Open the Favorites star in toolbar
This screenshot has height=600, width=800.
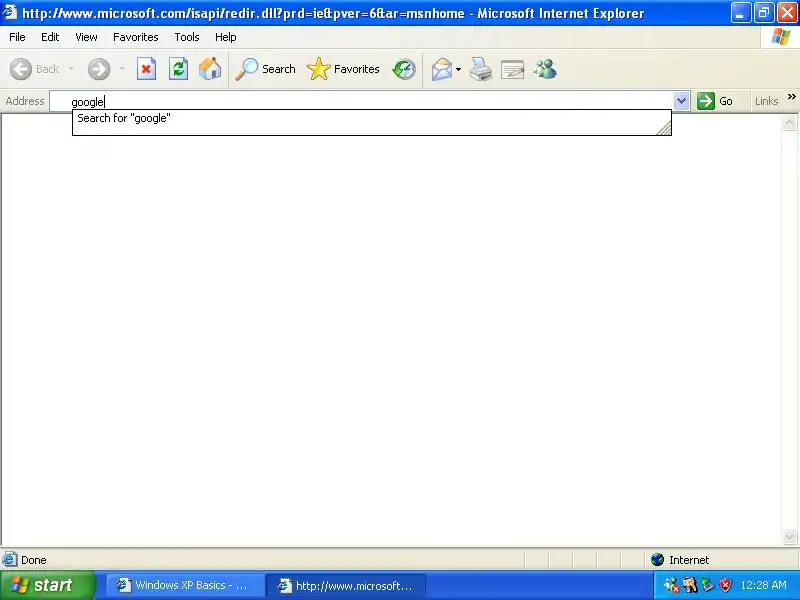coord(343,69)
